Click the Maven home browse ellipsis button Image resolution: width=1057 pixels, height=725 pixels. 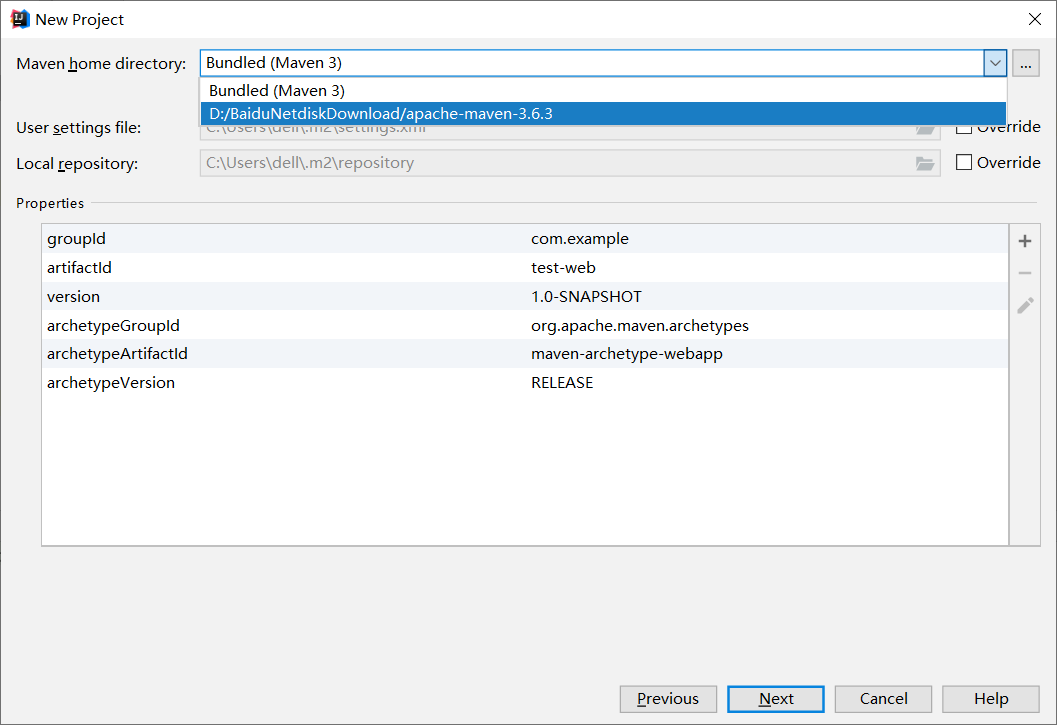click(1025, 63)
